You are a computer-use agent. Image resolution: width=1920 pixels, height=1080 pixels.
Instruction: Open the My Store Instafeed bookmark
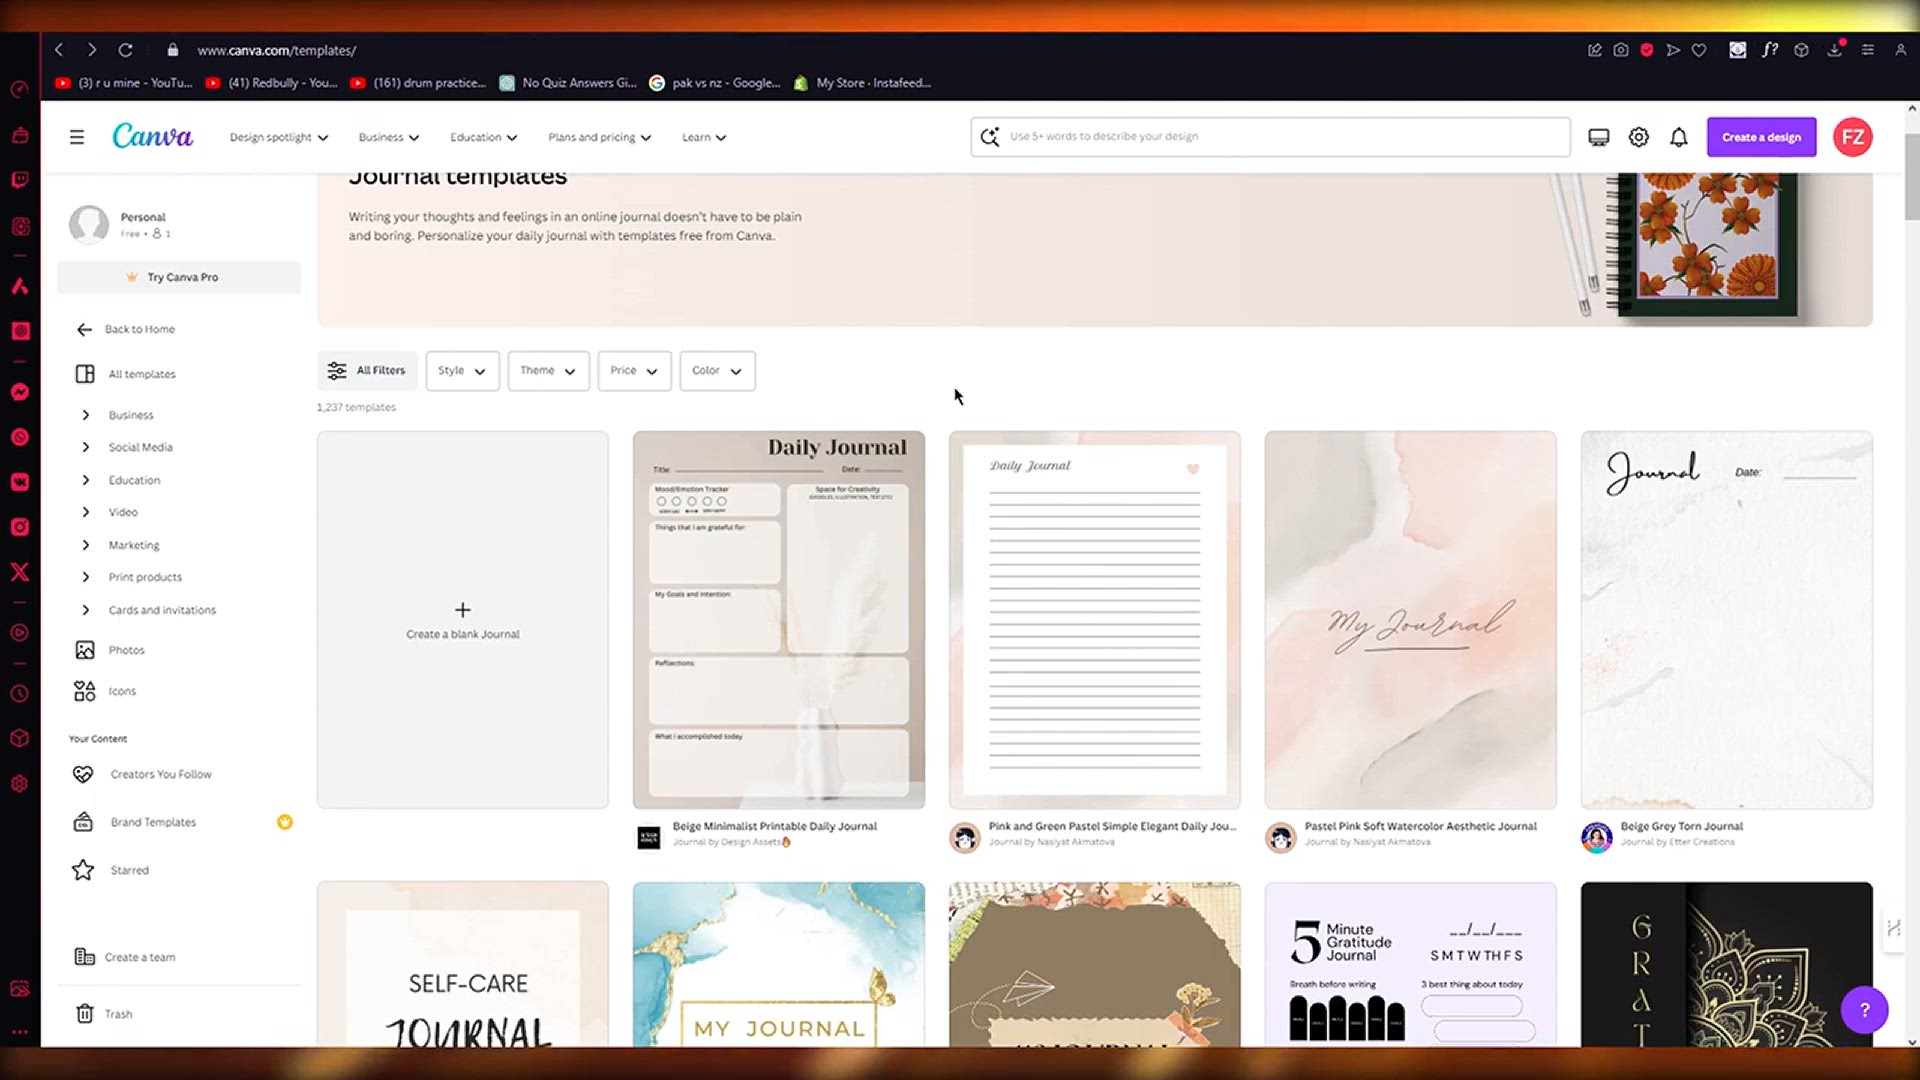point(862,83)
